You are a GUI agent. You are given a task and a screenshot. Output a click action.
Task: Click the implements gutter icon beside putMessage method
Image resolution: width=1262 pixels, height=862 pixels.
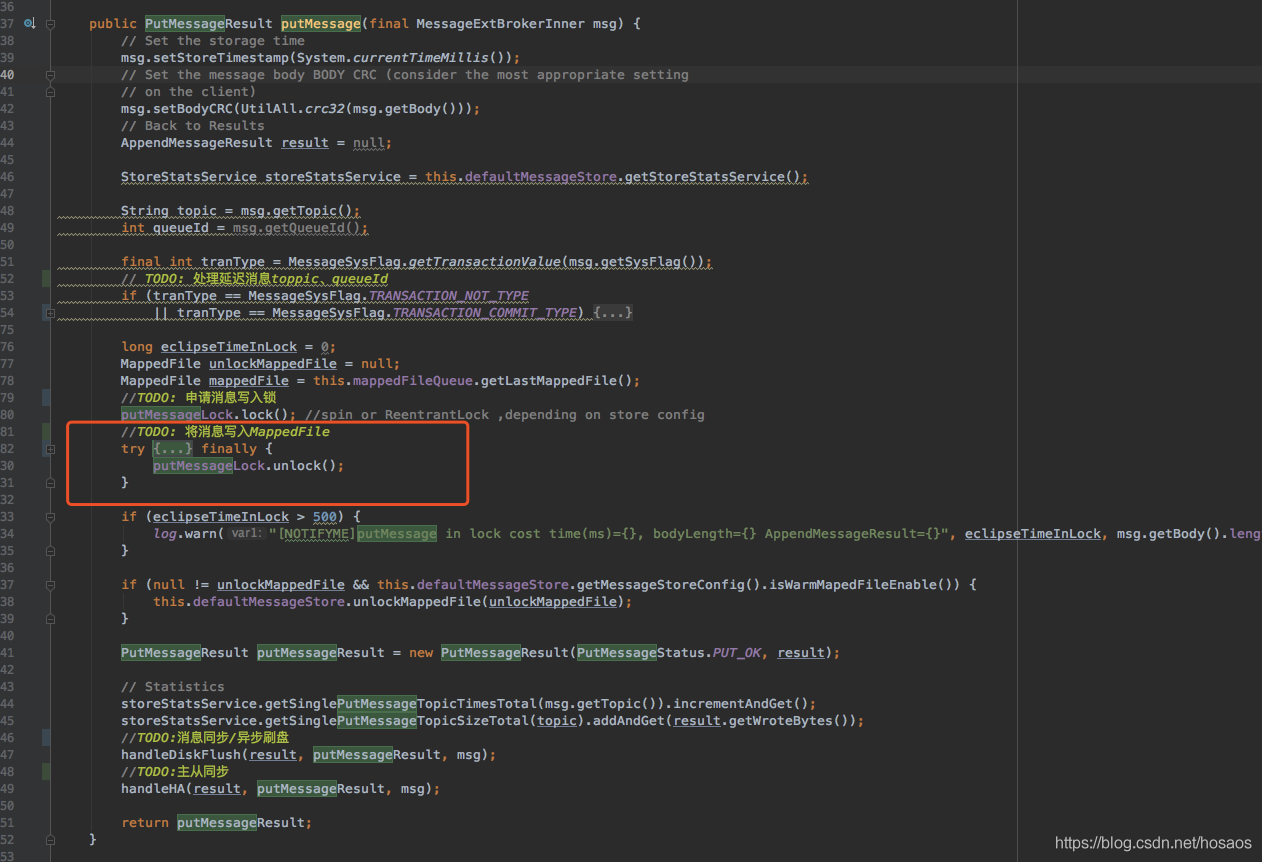click(29, 23)
